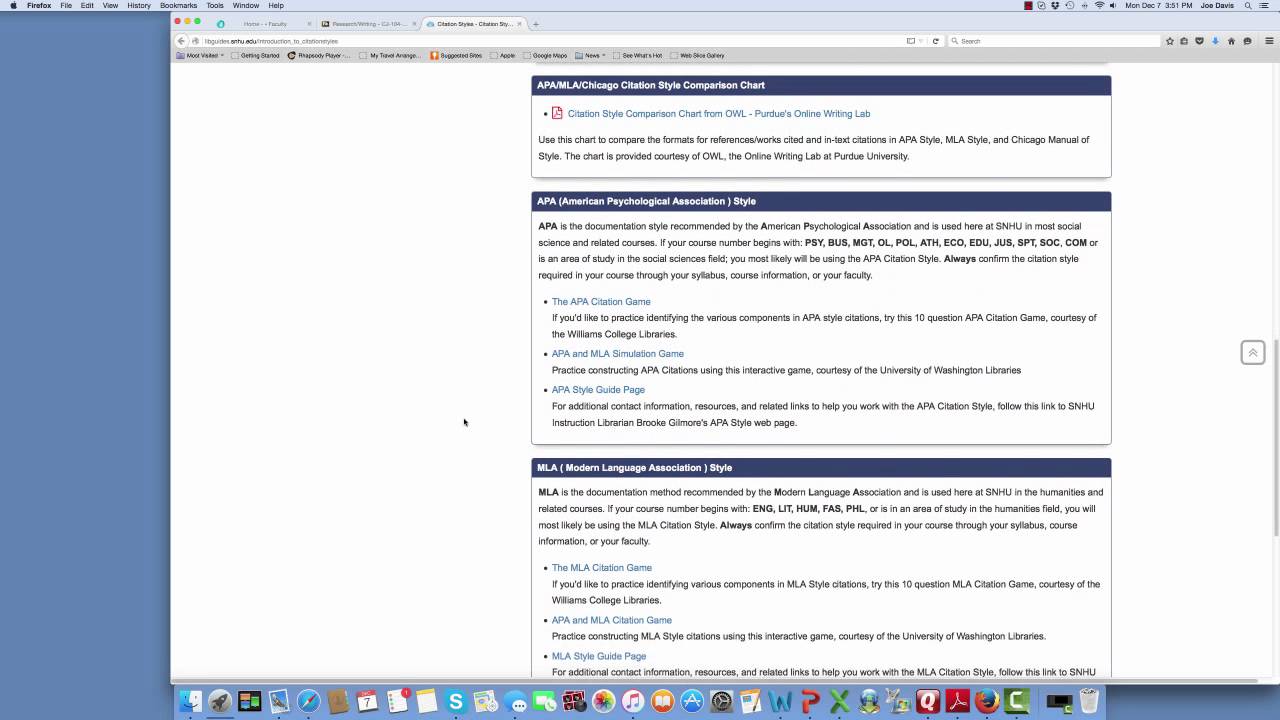Image resolution: width=1280 pixels, height=720 pixels.
Task: Open the Photos app in the dock
Action: (x=603, y=702)
